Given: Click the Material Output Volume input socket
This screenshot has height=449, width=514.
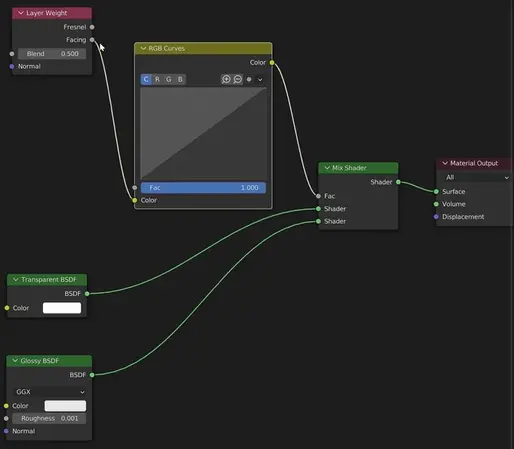Looking at the screenshot, I should coord(436,204).
